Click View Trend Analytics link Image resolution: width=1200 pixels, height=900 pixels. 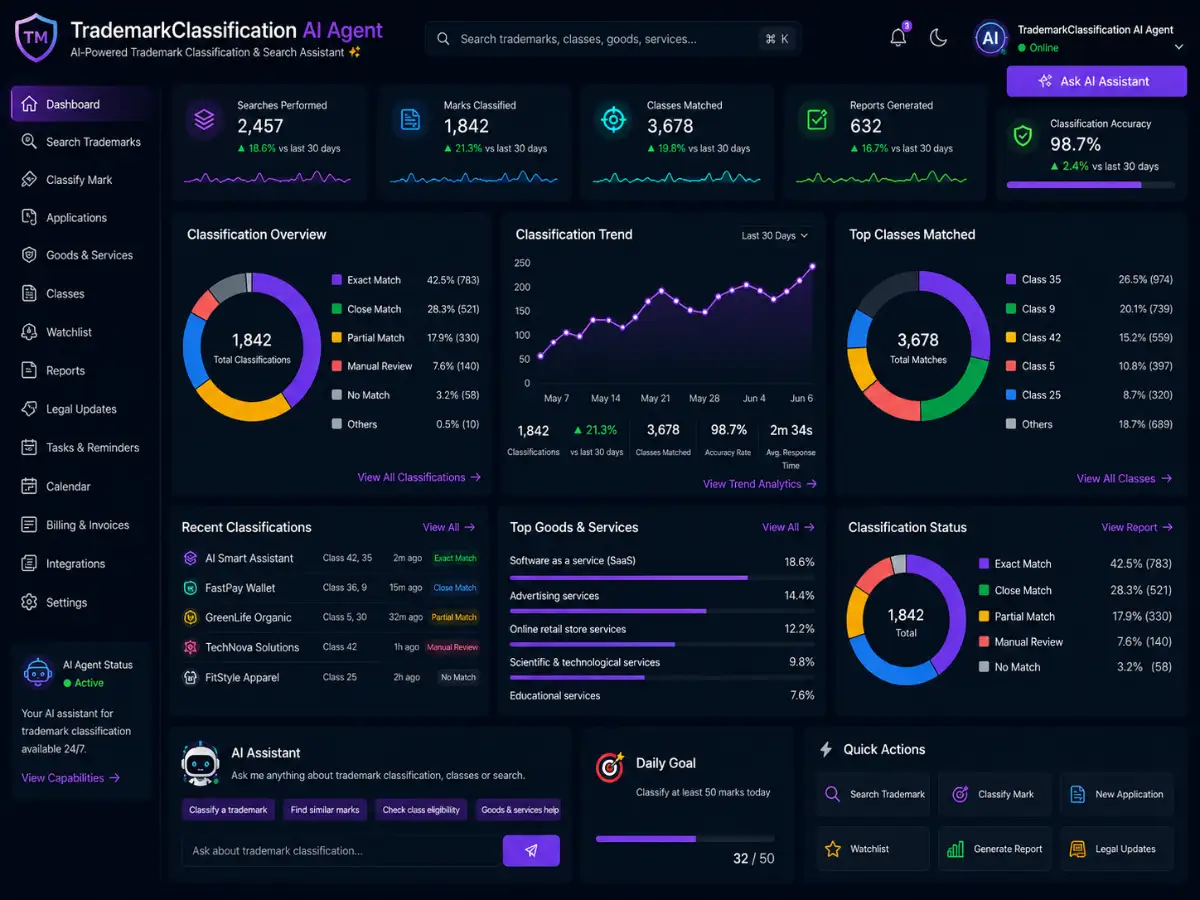coord(760,484)
